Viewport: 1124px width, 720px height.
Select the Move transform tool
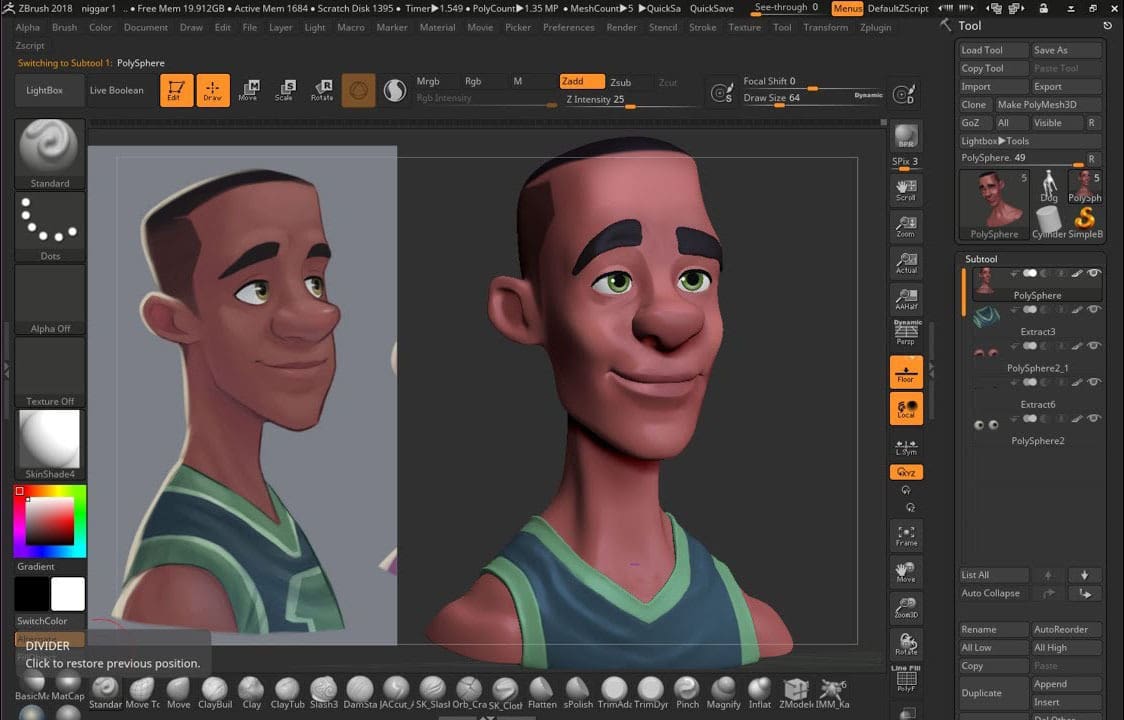point(248,90)
